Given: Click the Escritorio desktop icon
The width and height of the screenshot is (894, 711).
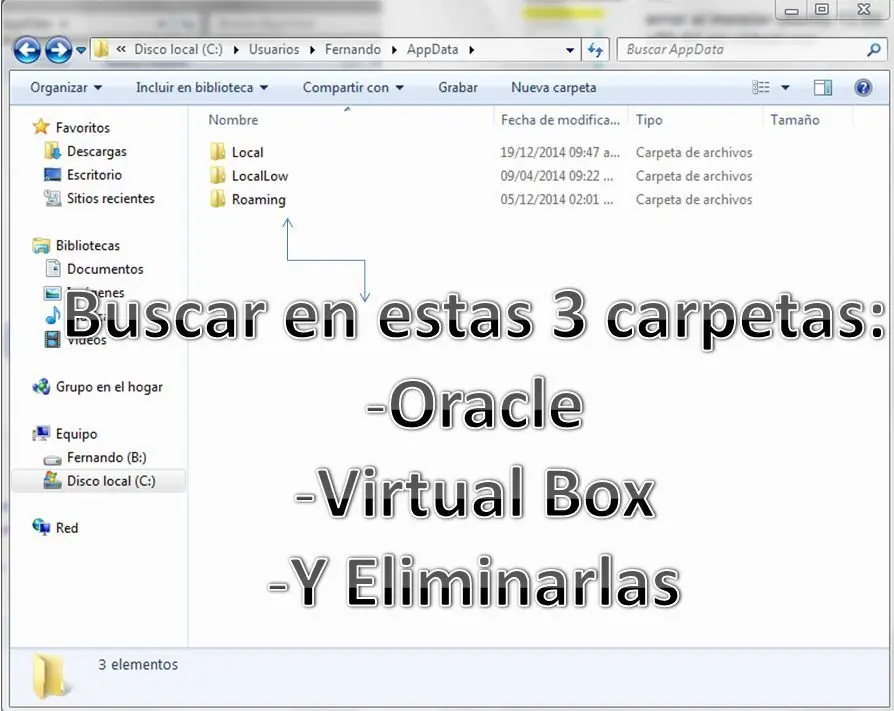Looking at the screenshot, I should tap(52, 174).
